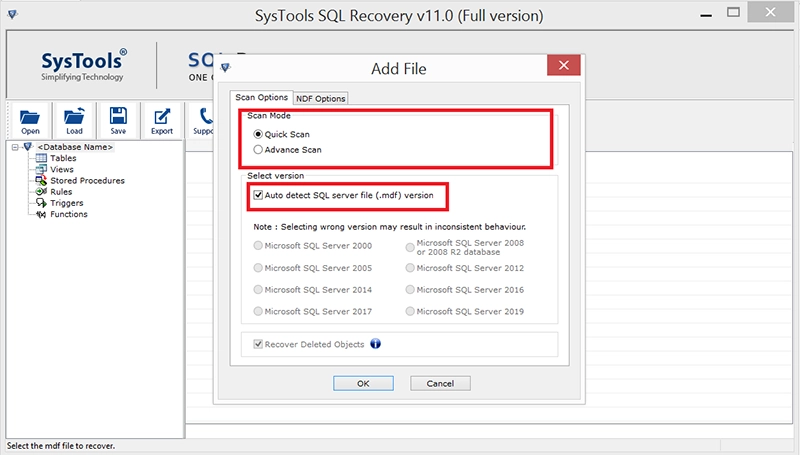The image size is (800, 455).
Task: Click the Add File dialog title icon
Action: click(225, 68)
